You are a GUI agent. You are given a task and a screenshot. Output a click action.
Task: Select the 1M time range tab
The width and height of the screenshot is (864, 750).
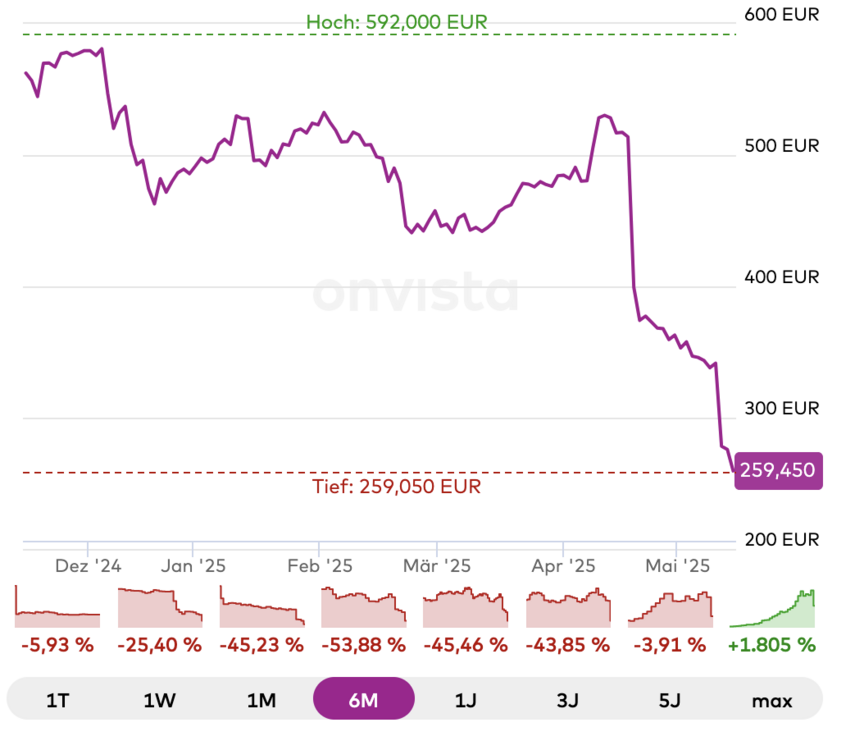[261, 700]
